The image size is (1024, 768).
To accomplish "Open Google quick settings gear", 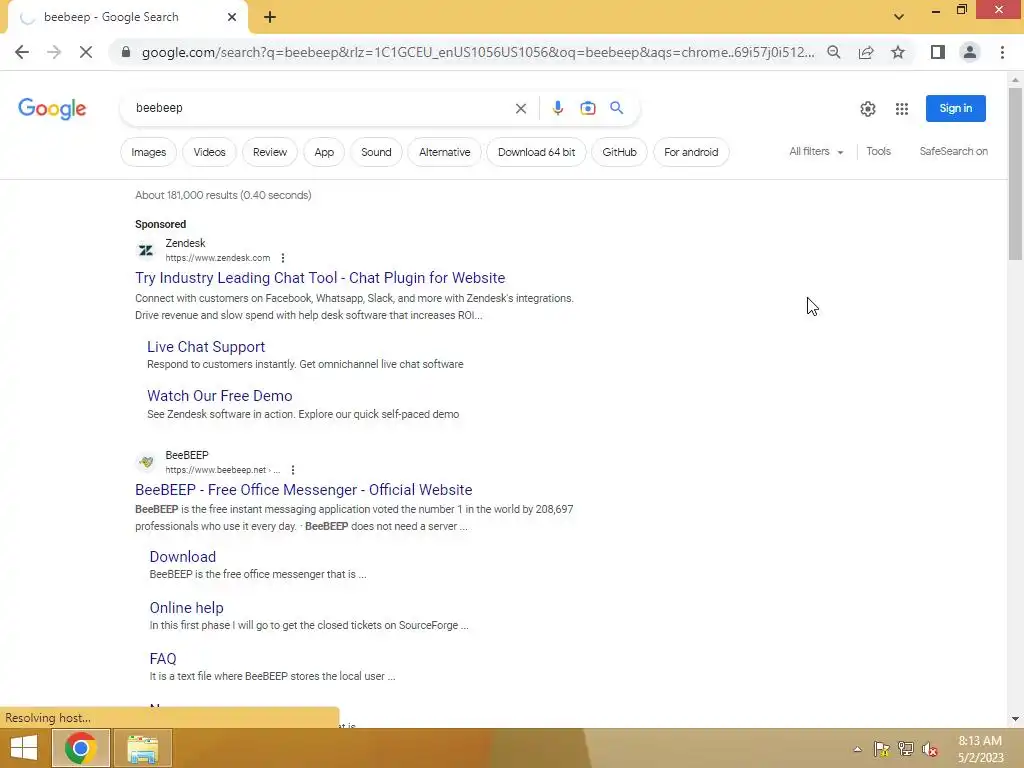I will click(x=867, y=108).
